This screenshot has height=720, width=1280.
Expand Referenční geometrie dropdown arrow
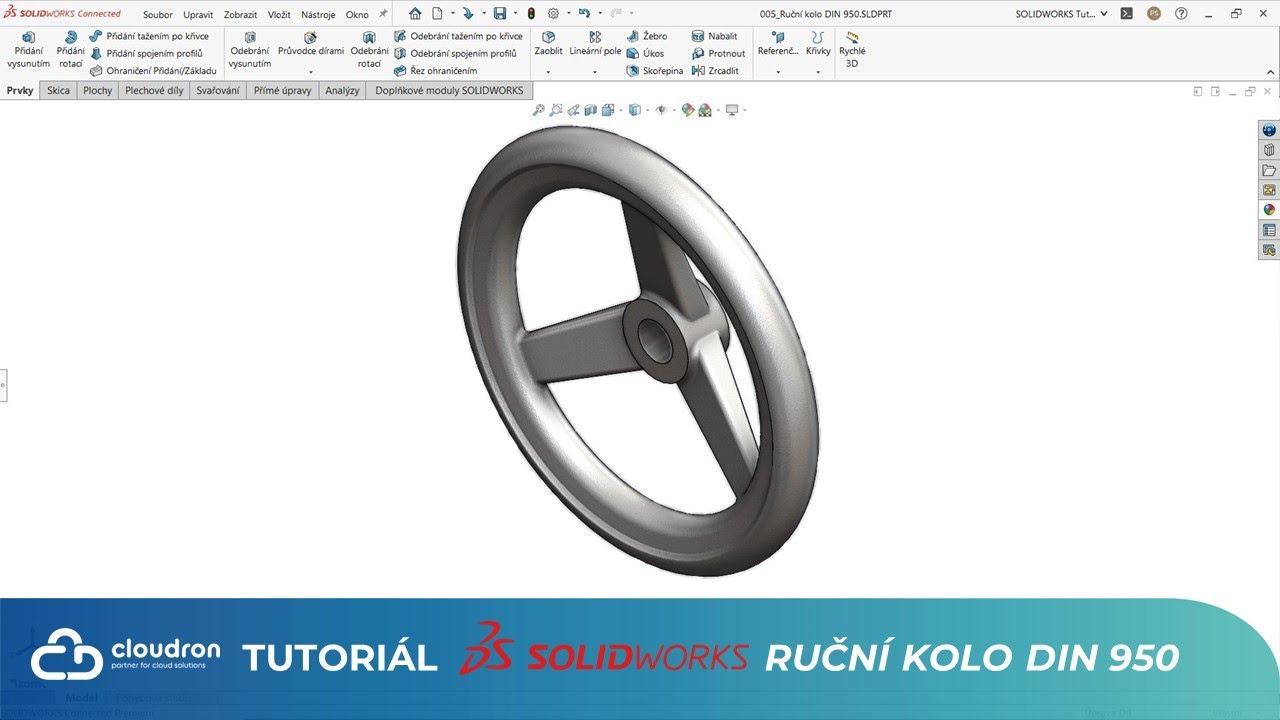(778, 72)
